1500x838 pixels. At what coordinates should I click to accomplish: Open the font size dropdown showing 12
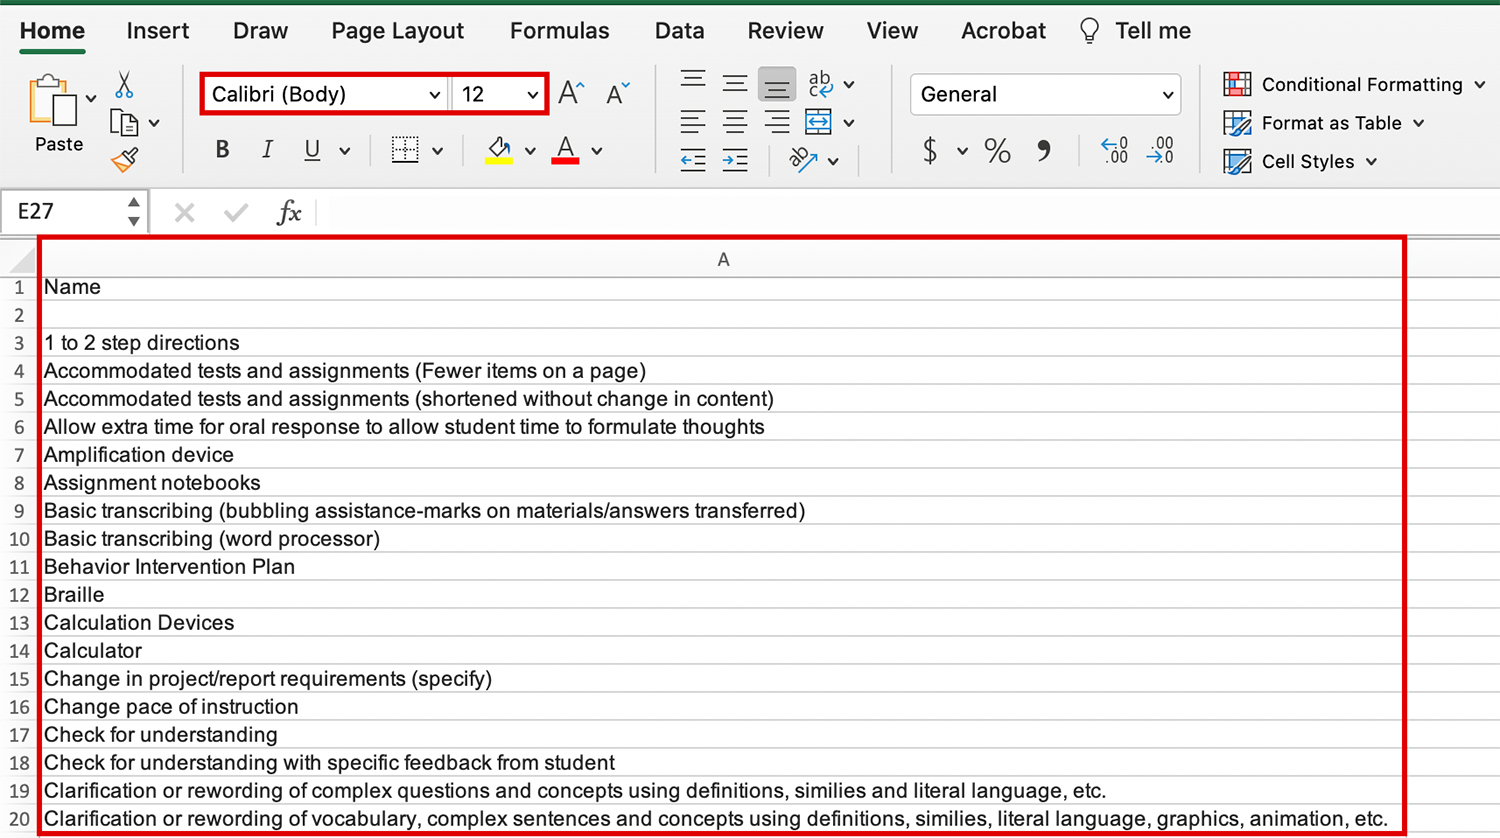pos(499,94)
